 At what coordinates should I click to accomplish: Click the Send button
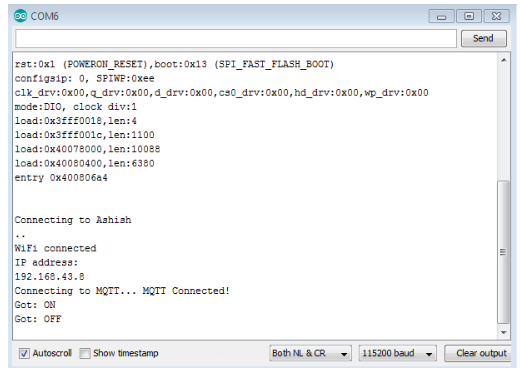point(484,38)
